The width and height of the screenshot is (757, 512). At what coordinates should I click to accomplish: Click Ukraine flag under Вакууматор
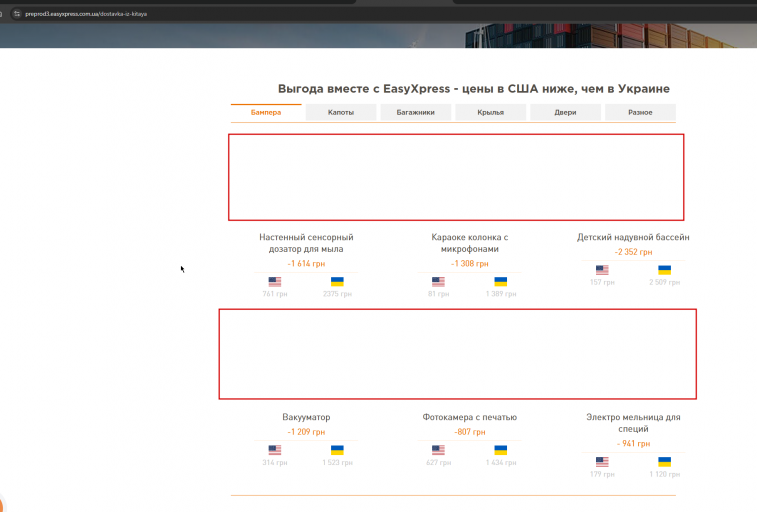pos(337,450)
